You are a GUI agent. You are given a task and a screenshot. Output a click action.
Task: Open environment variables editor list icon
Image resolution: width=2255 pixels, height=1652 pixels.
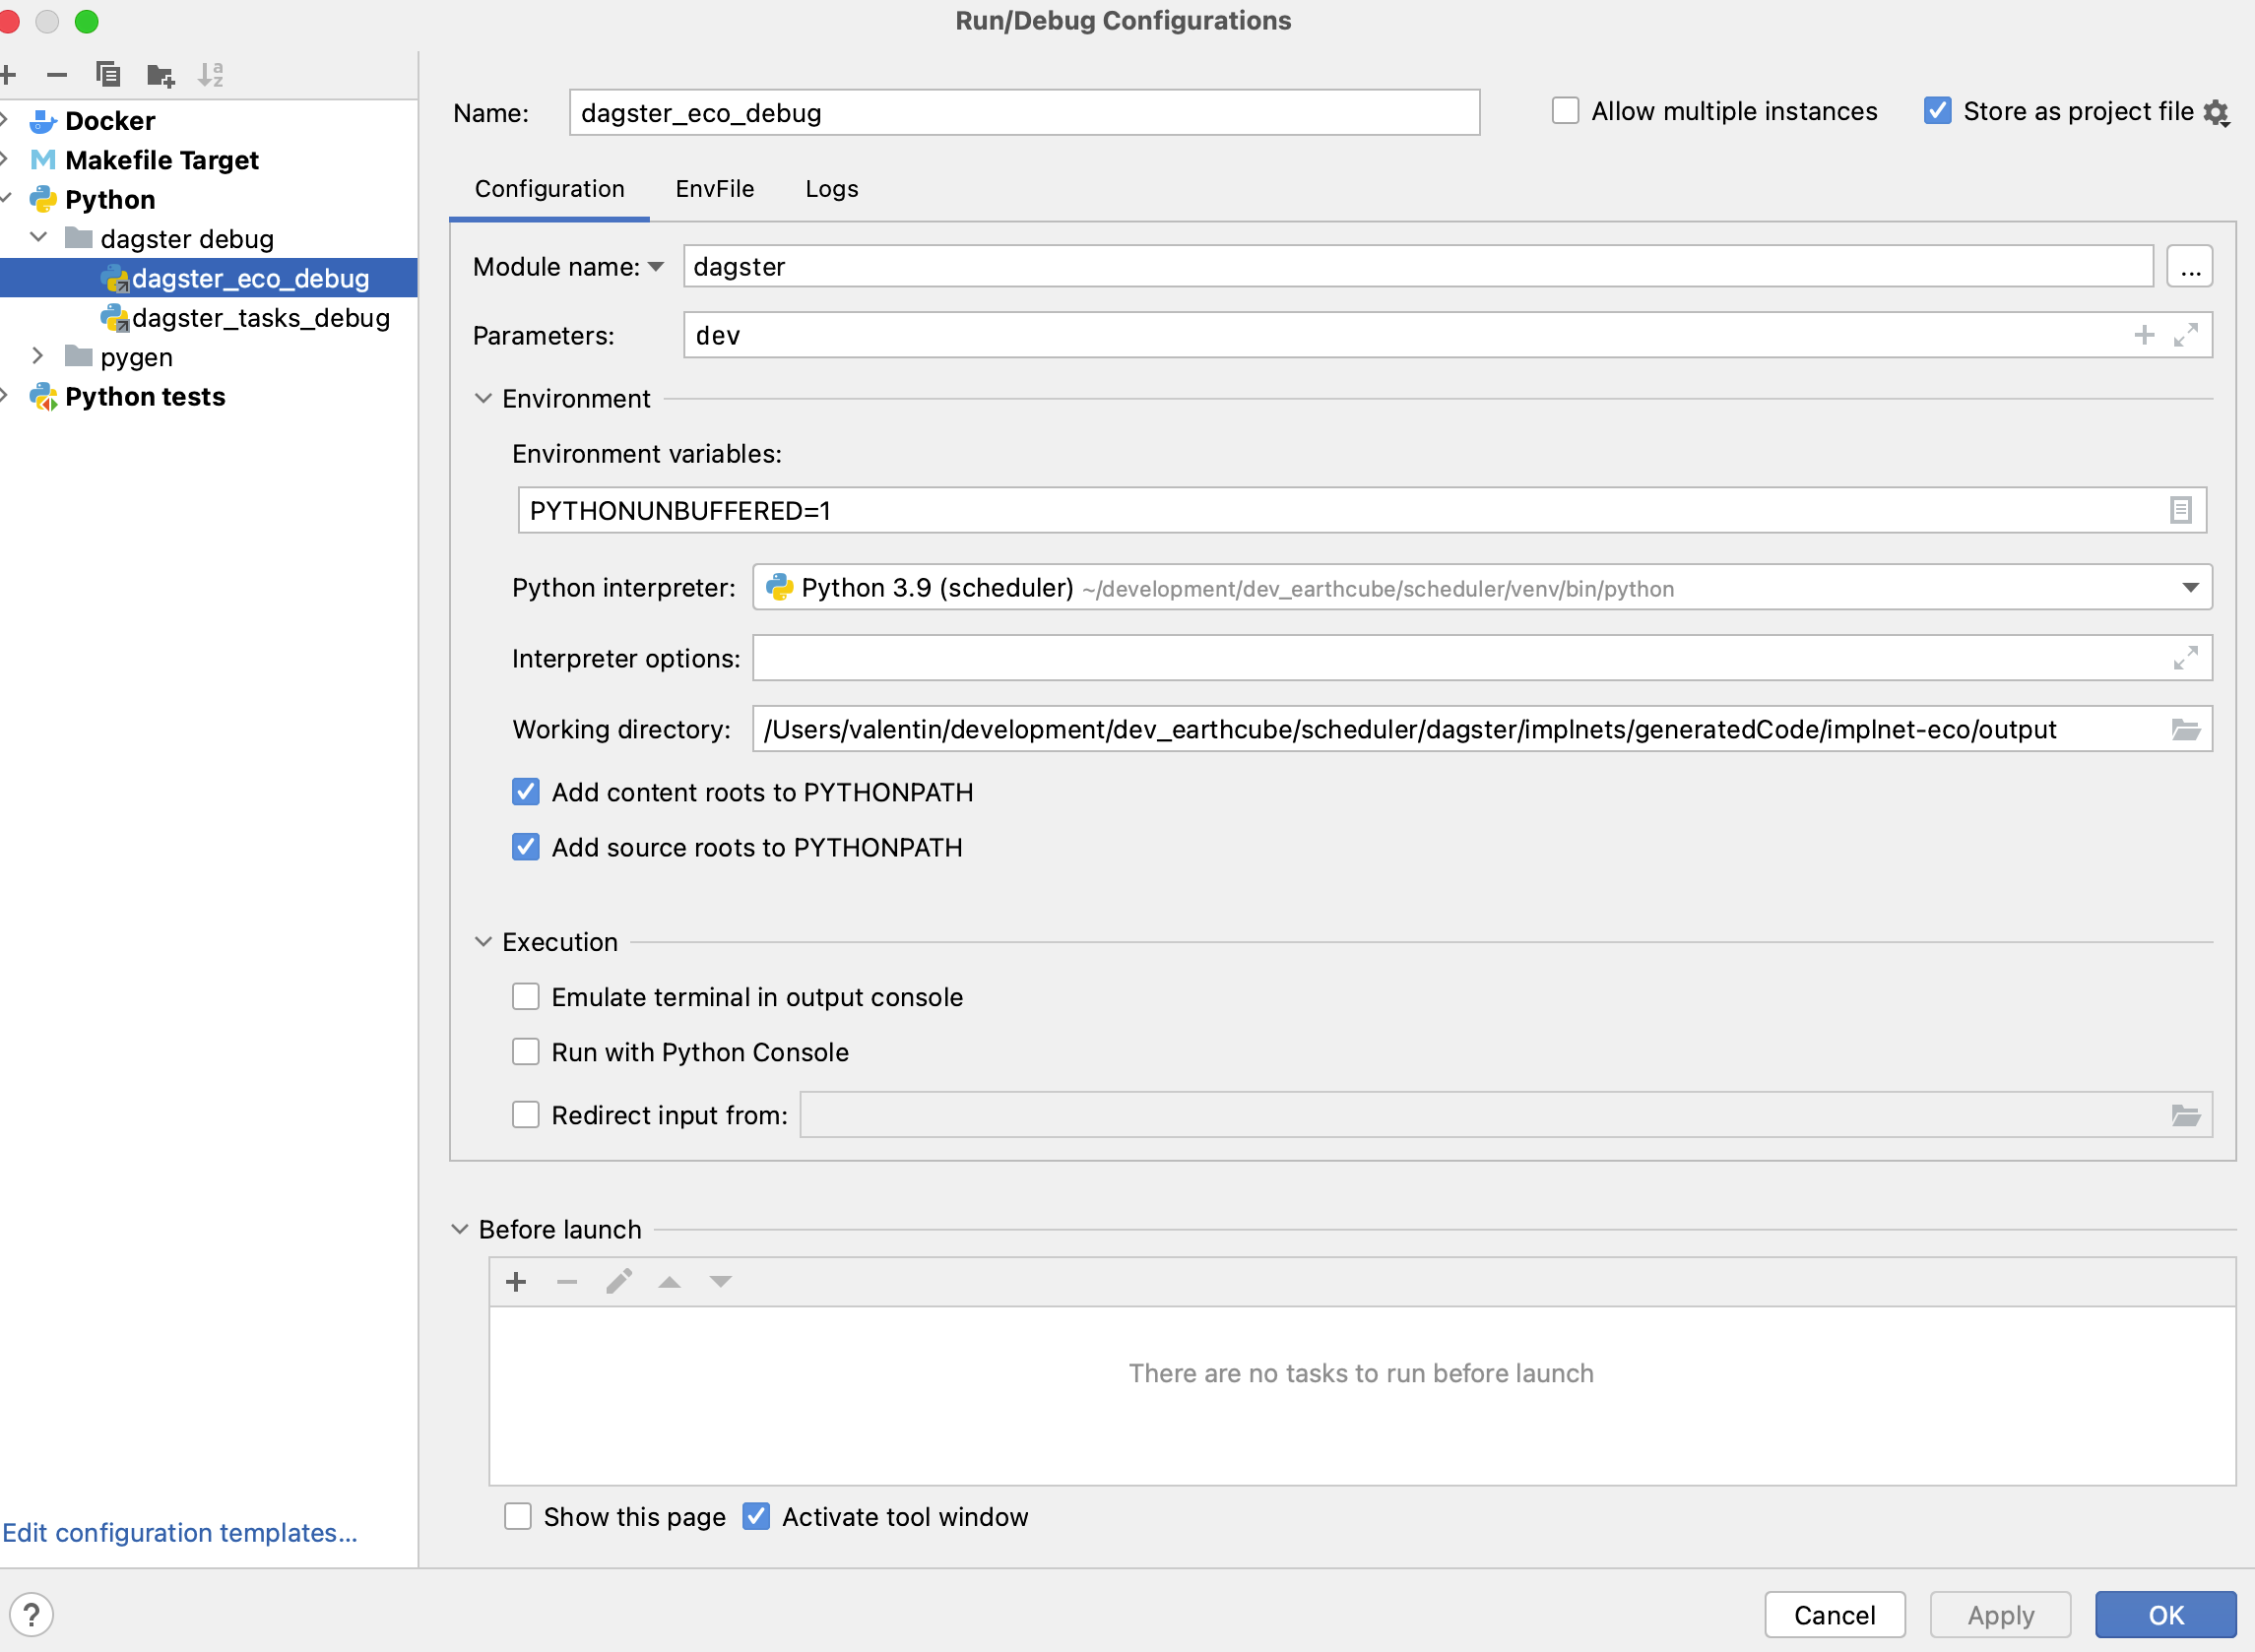point(2181,510)
